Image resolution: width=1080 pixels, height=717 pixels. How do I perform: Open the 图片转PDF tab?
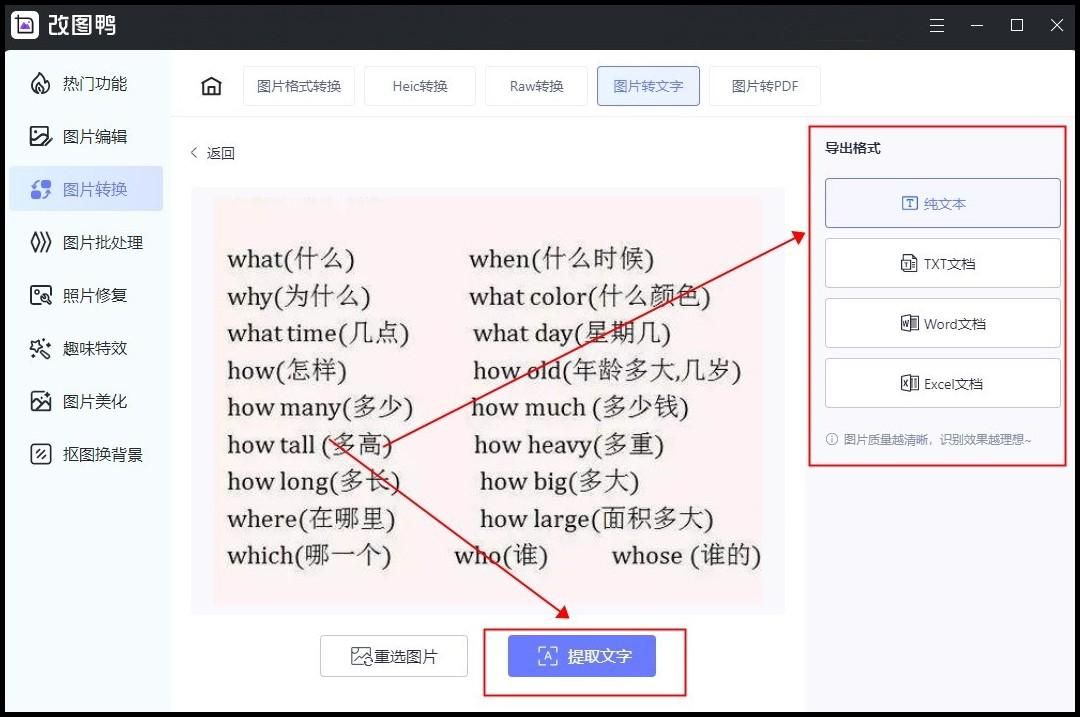coord(765,86)
